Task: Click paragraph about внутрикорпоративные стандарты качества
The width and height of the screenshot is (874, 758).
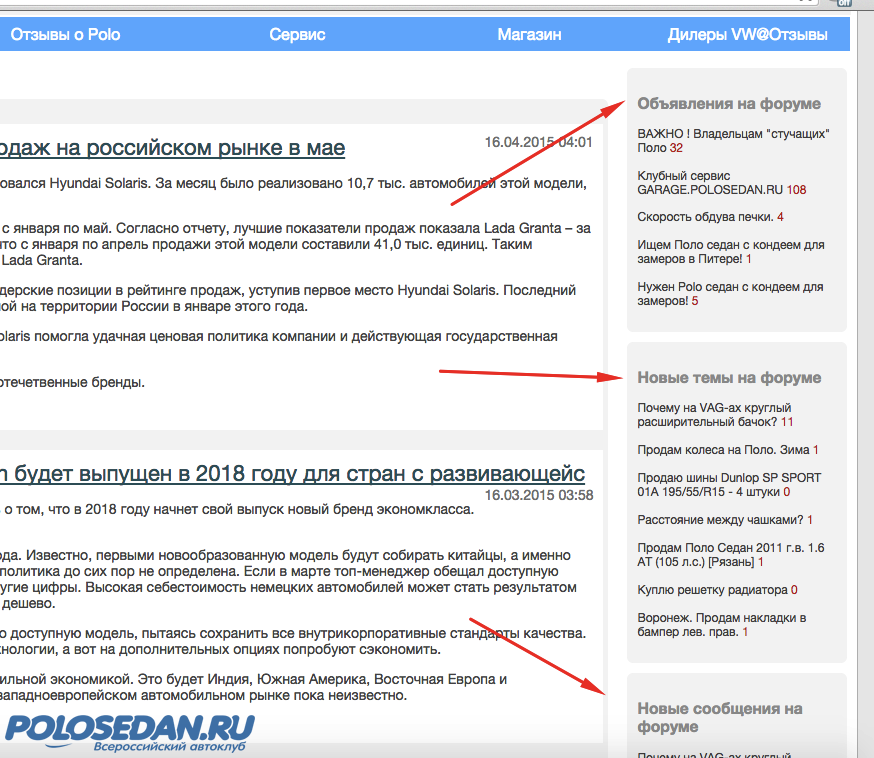Action: tap(293, 642)
